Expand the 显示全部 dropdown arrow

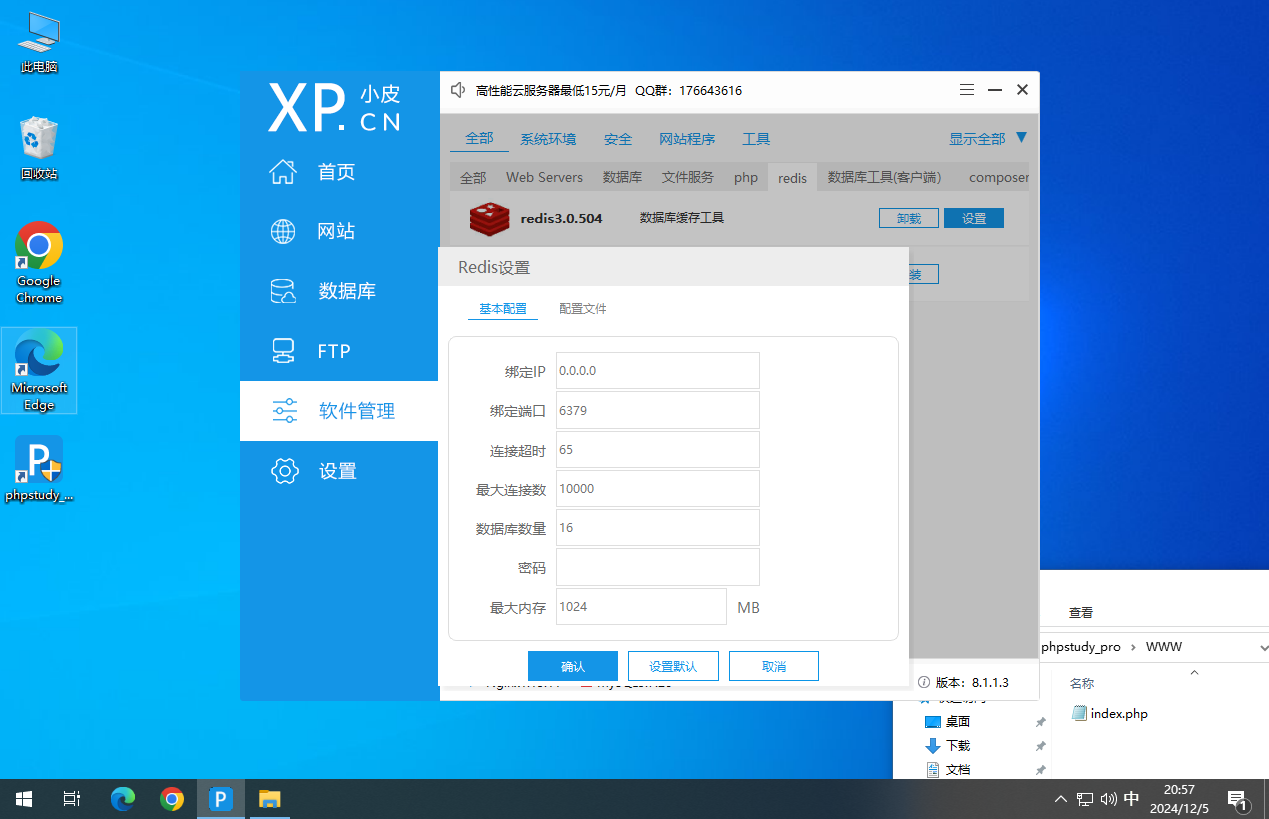click(1021, 138)
